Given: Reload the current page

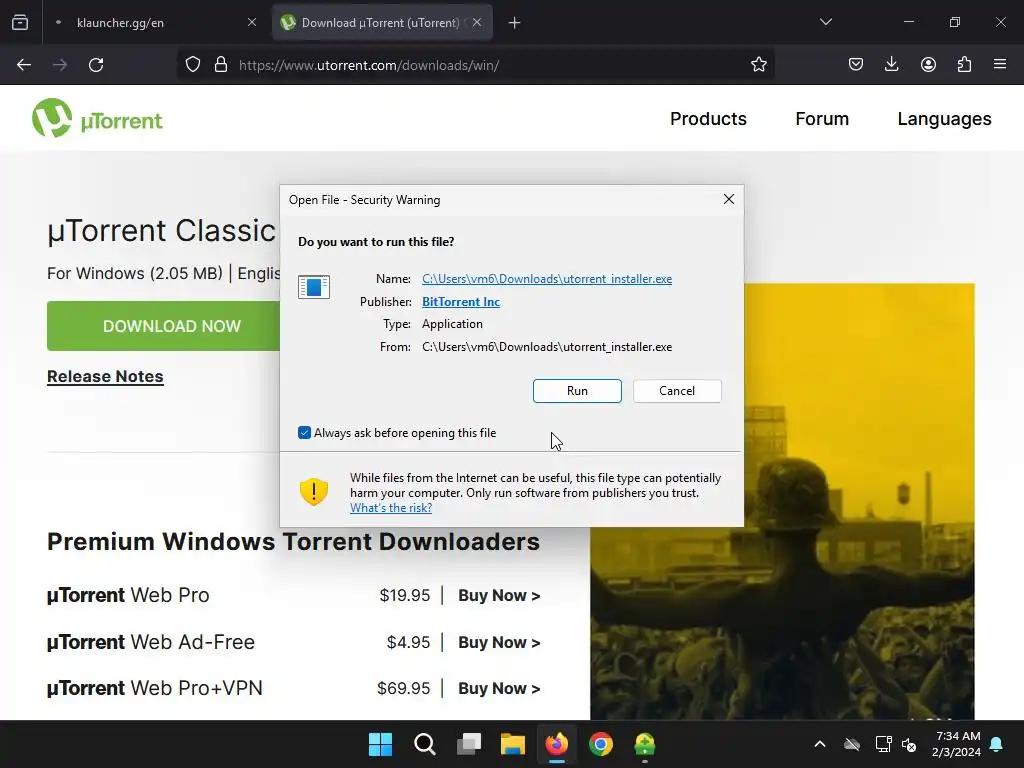Looking at the screenshot, I should [96, 65].
